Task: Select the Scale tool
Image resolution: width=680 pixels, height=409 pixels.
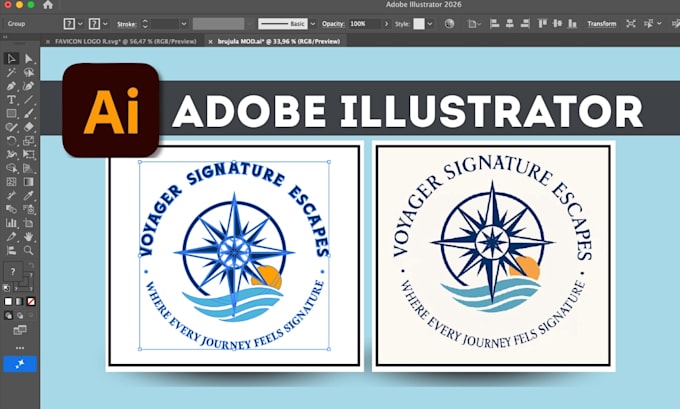Action: [28, 141]
